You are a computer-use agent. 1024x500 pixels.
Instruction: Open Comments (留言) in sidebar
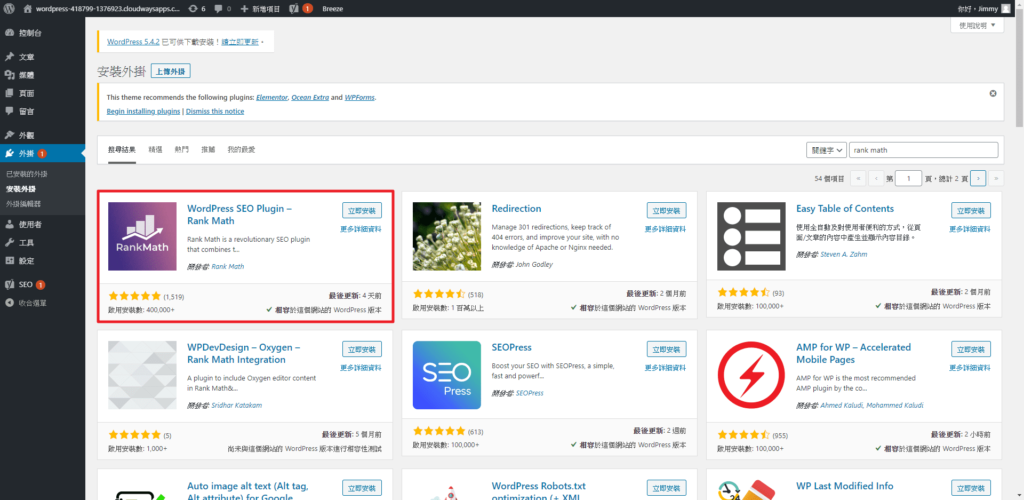click(42, 112)
